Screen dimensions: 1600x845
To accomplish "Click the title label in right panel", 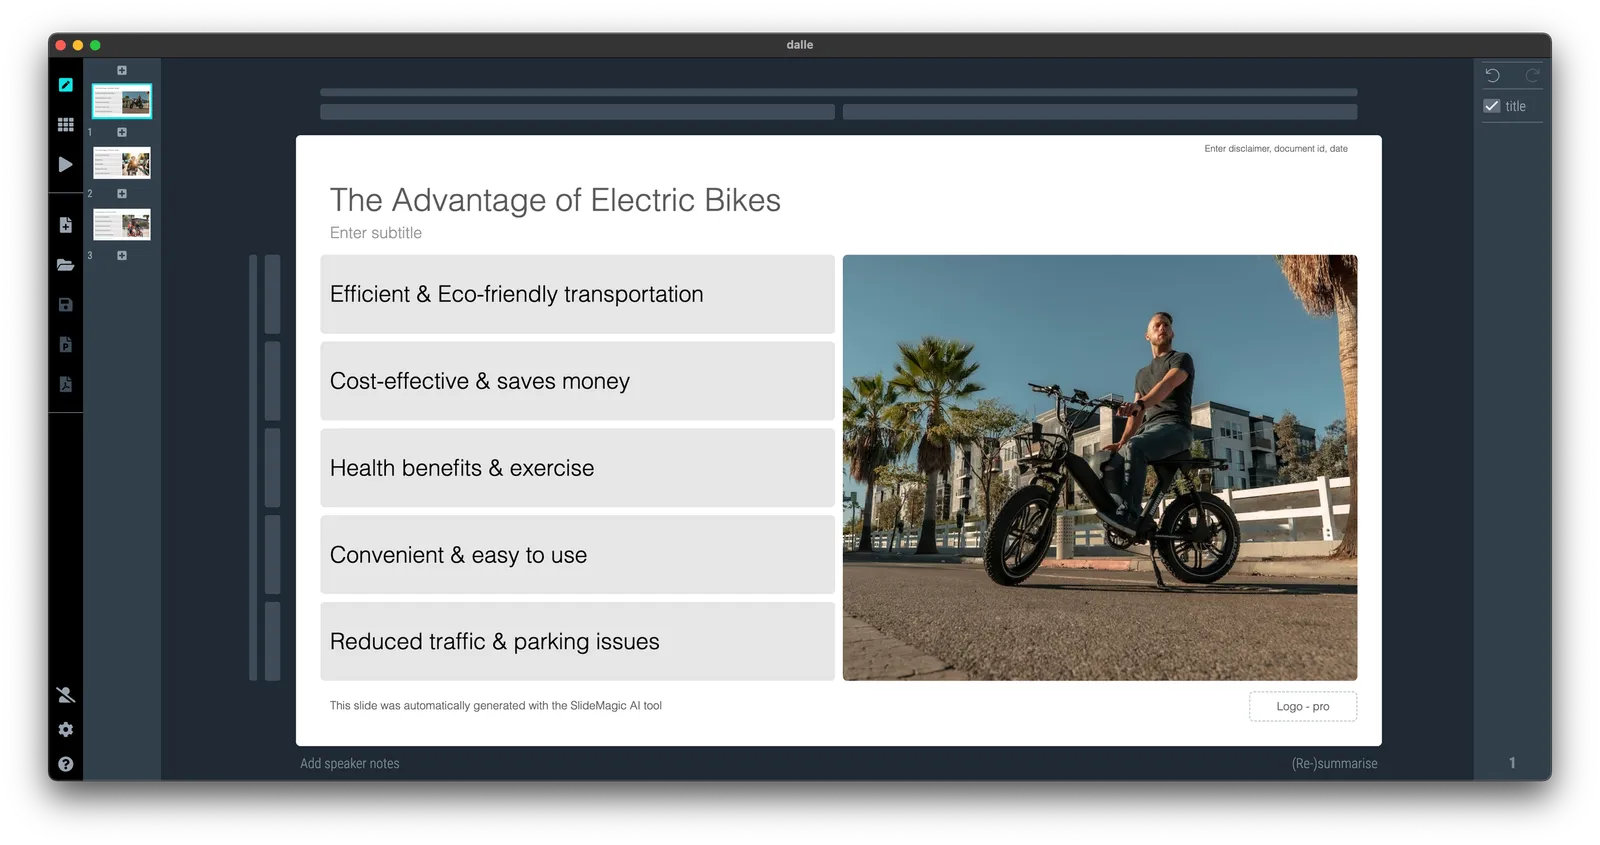I will pos(1516,106).
